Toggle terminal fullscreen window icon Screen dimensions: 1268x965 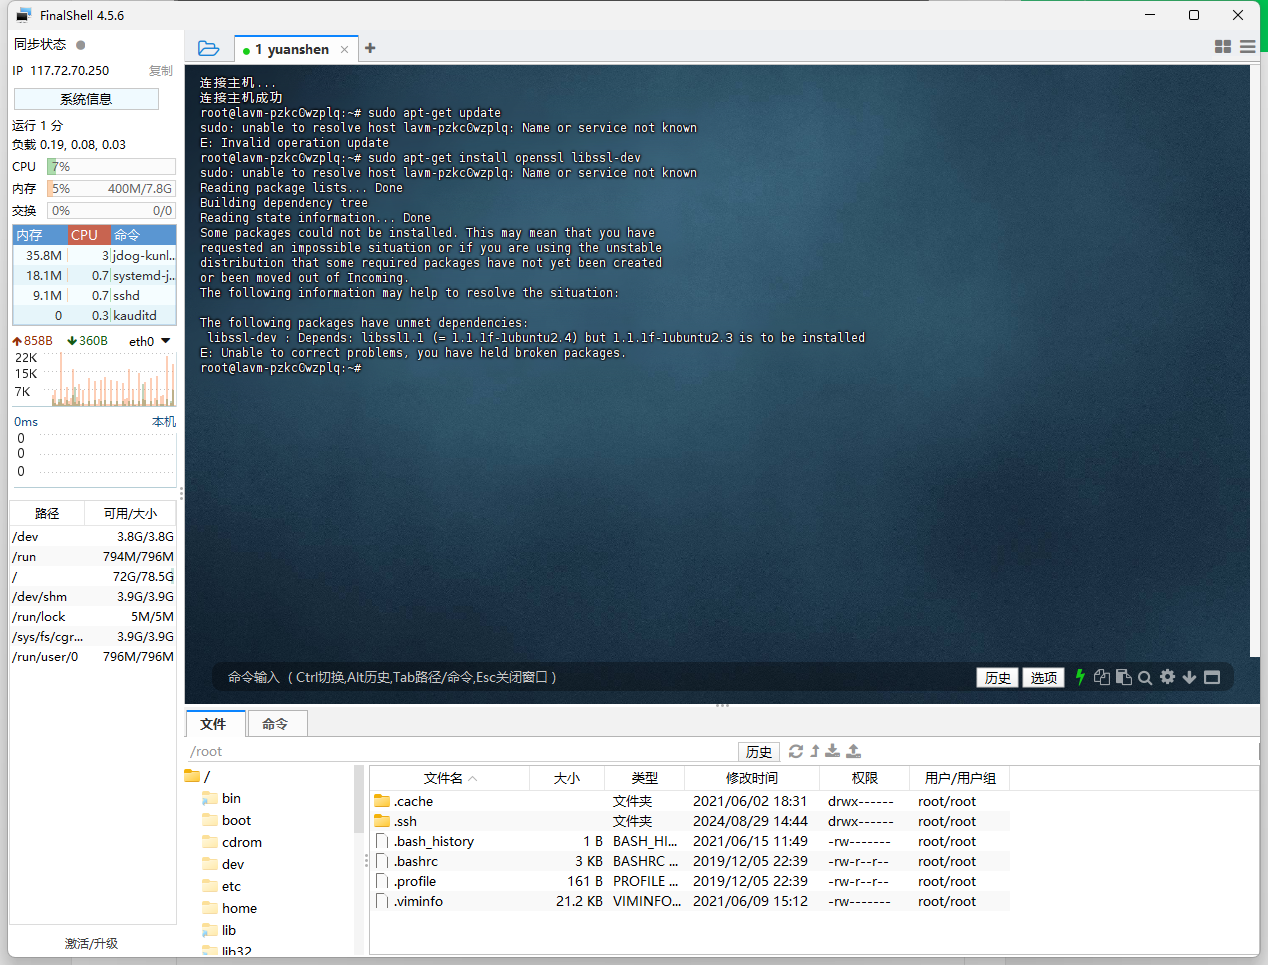tap(1212, 677)
